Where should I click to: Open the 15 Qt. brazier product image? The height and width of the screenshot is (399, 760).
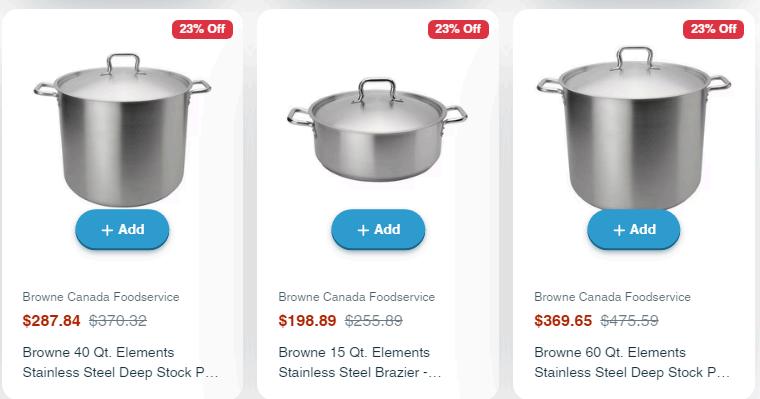tap(377, 130)
